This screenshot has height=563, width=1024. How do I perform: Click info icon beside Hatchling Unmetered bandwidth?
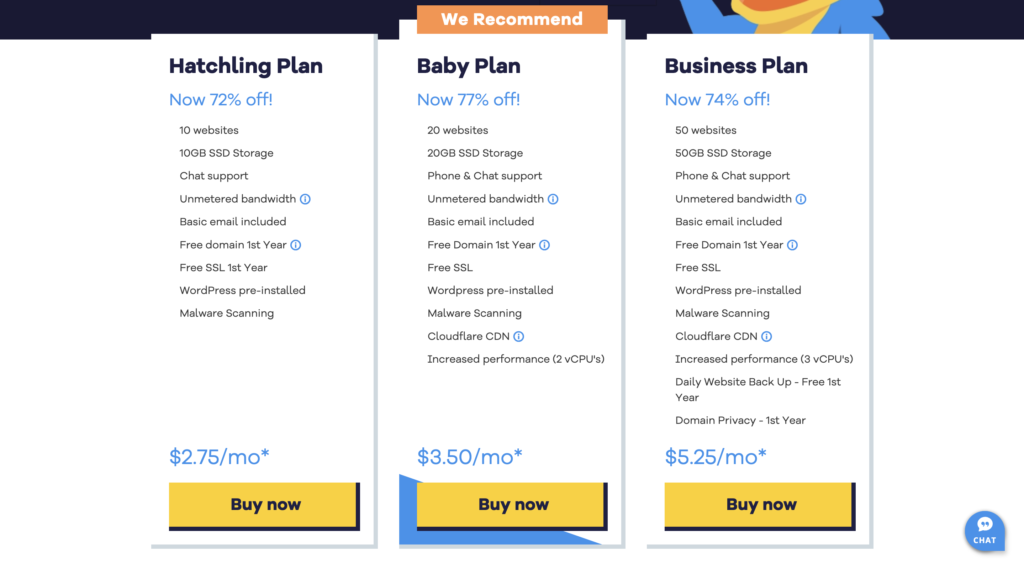click(x=305, y=199)
